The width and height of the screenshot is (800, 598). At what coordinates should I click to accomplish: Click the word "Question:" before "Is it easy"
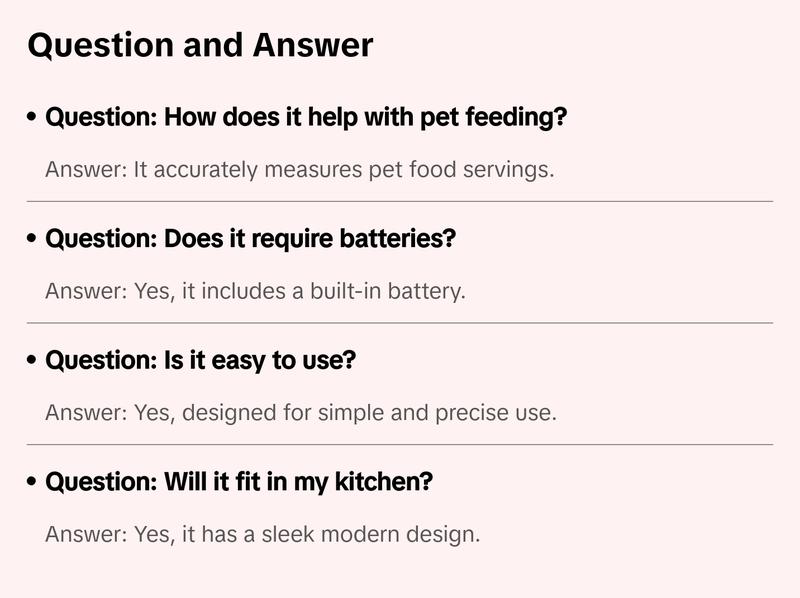coord(100,361)
